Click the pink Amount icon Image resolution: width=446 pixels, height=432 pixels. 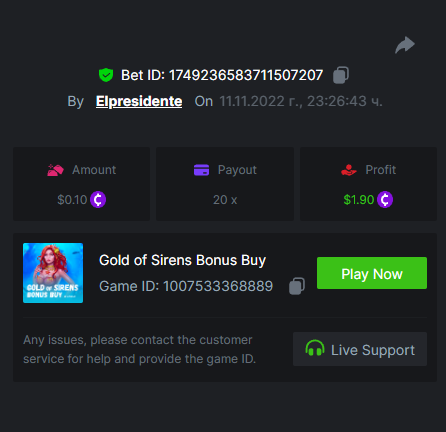click(55, 170)
